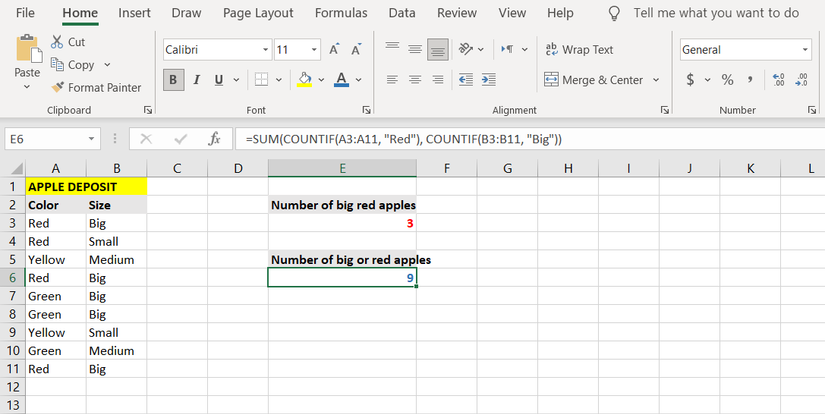Click the Tell me what you want field
The width and height of the screenshot is (825, 414).
point(716,13)
